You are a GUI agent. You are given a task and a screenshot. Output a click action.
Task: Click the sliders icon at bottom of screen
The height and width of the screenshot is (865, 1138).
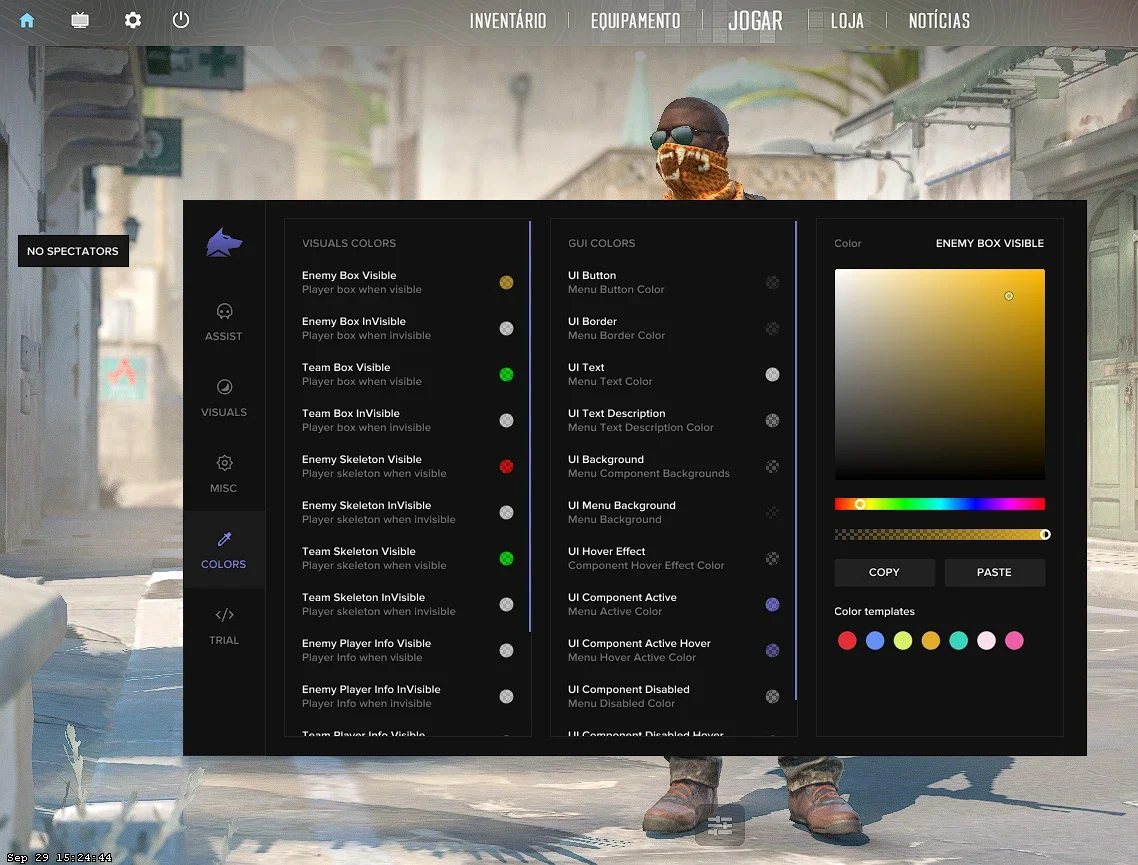pos(720,825)
